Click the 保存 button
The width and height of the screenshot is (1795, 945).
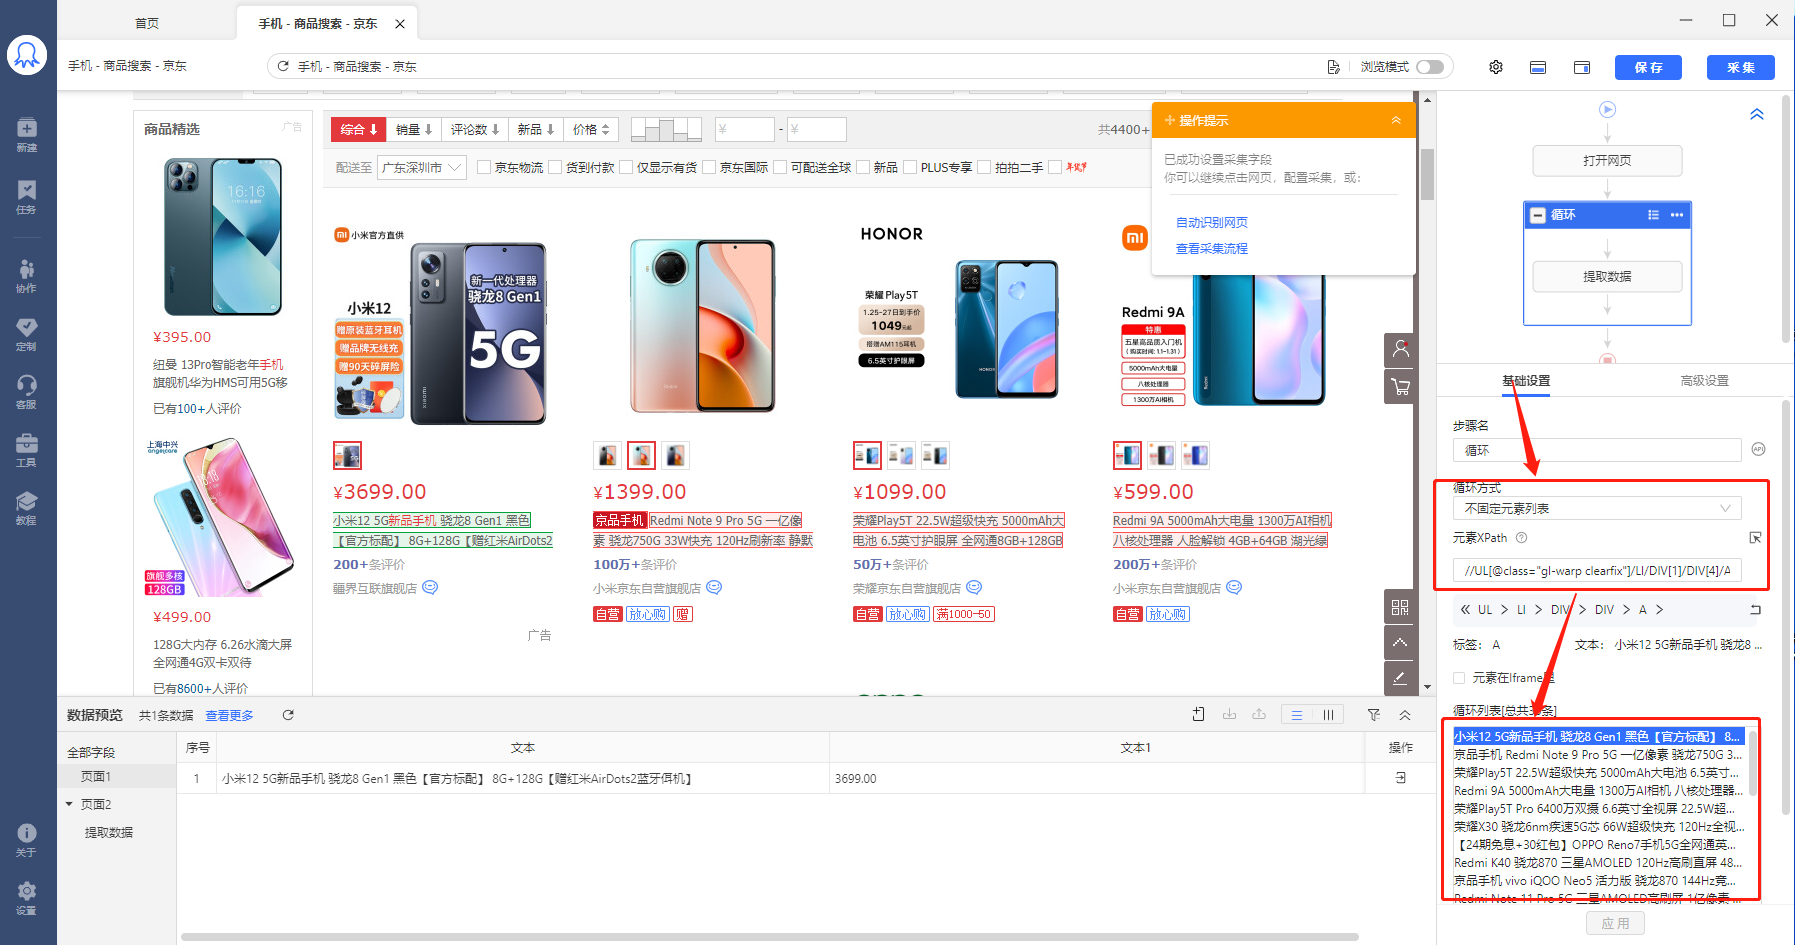pos(1648,67)
